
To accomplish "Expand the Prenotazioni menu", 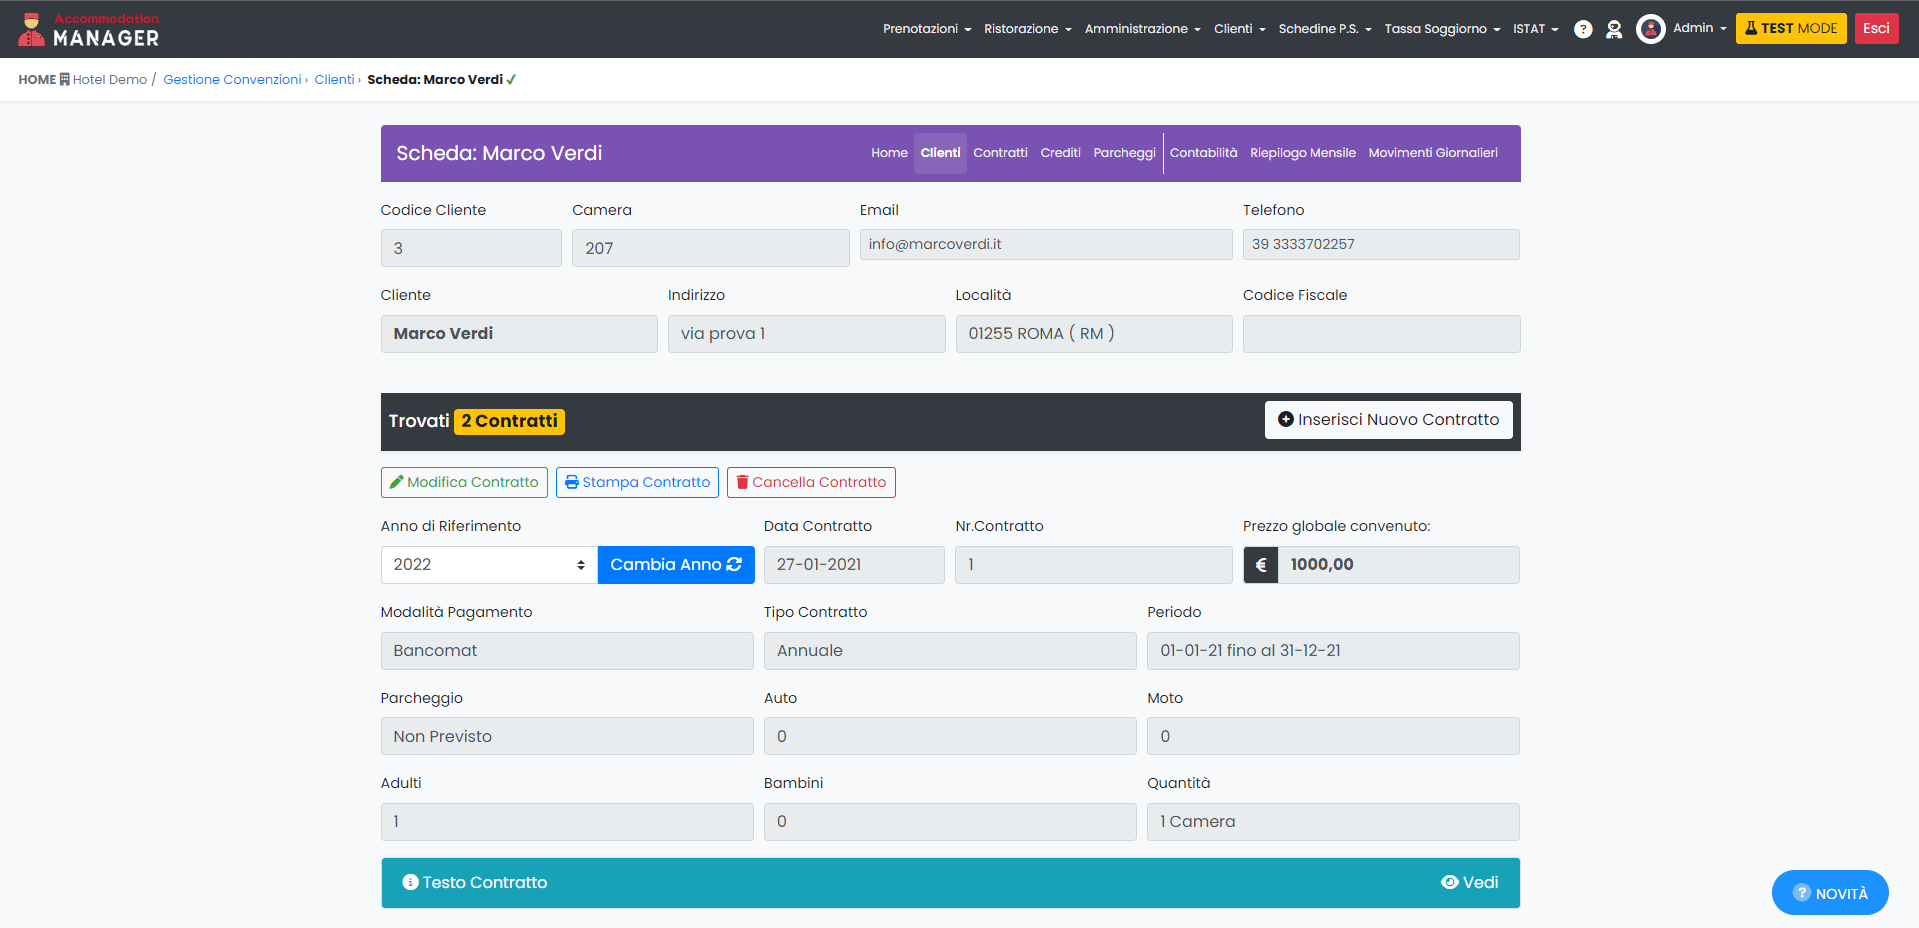I will pyautogui.click(x=926, y=29).
